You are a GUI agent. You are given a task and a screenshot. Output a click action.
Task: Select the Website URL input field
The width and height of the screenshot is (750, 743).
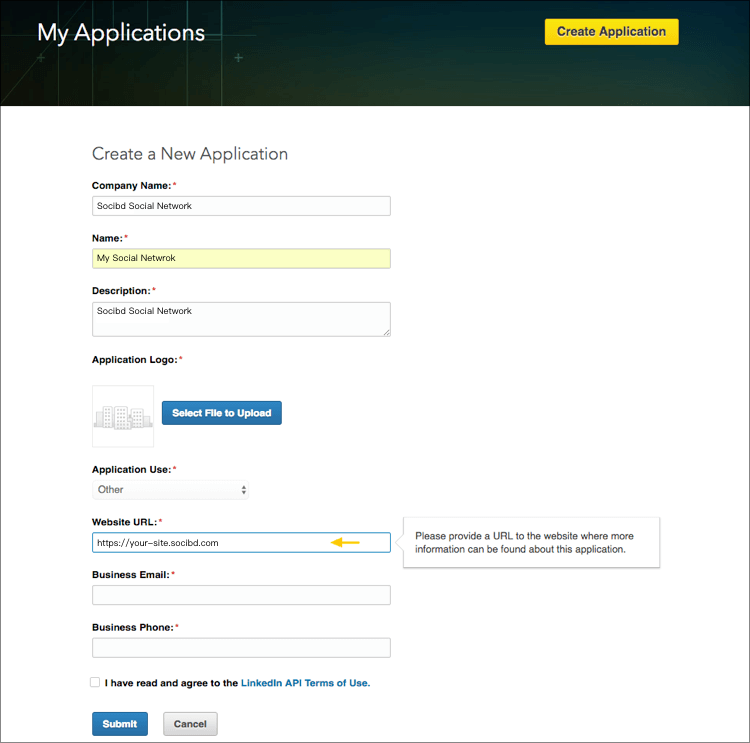click(210, 543)
